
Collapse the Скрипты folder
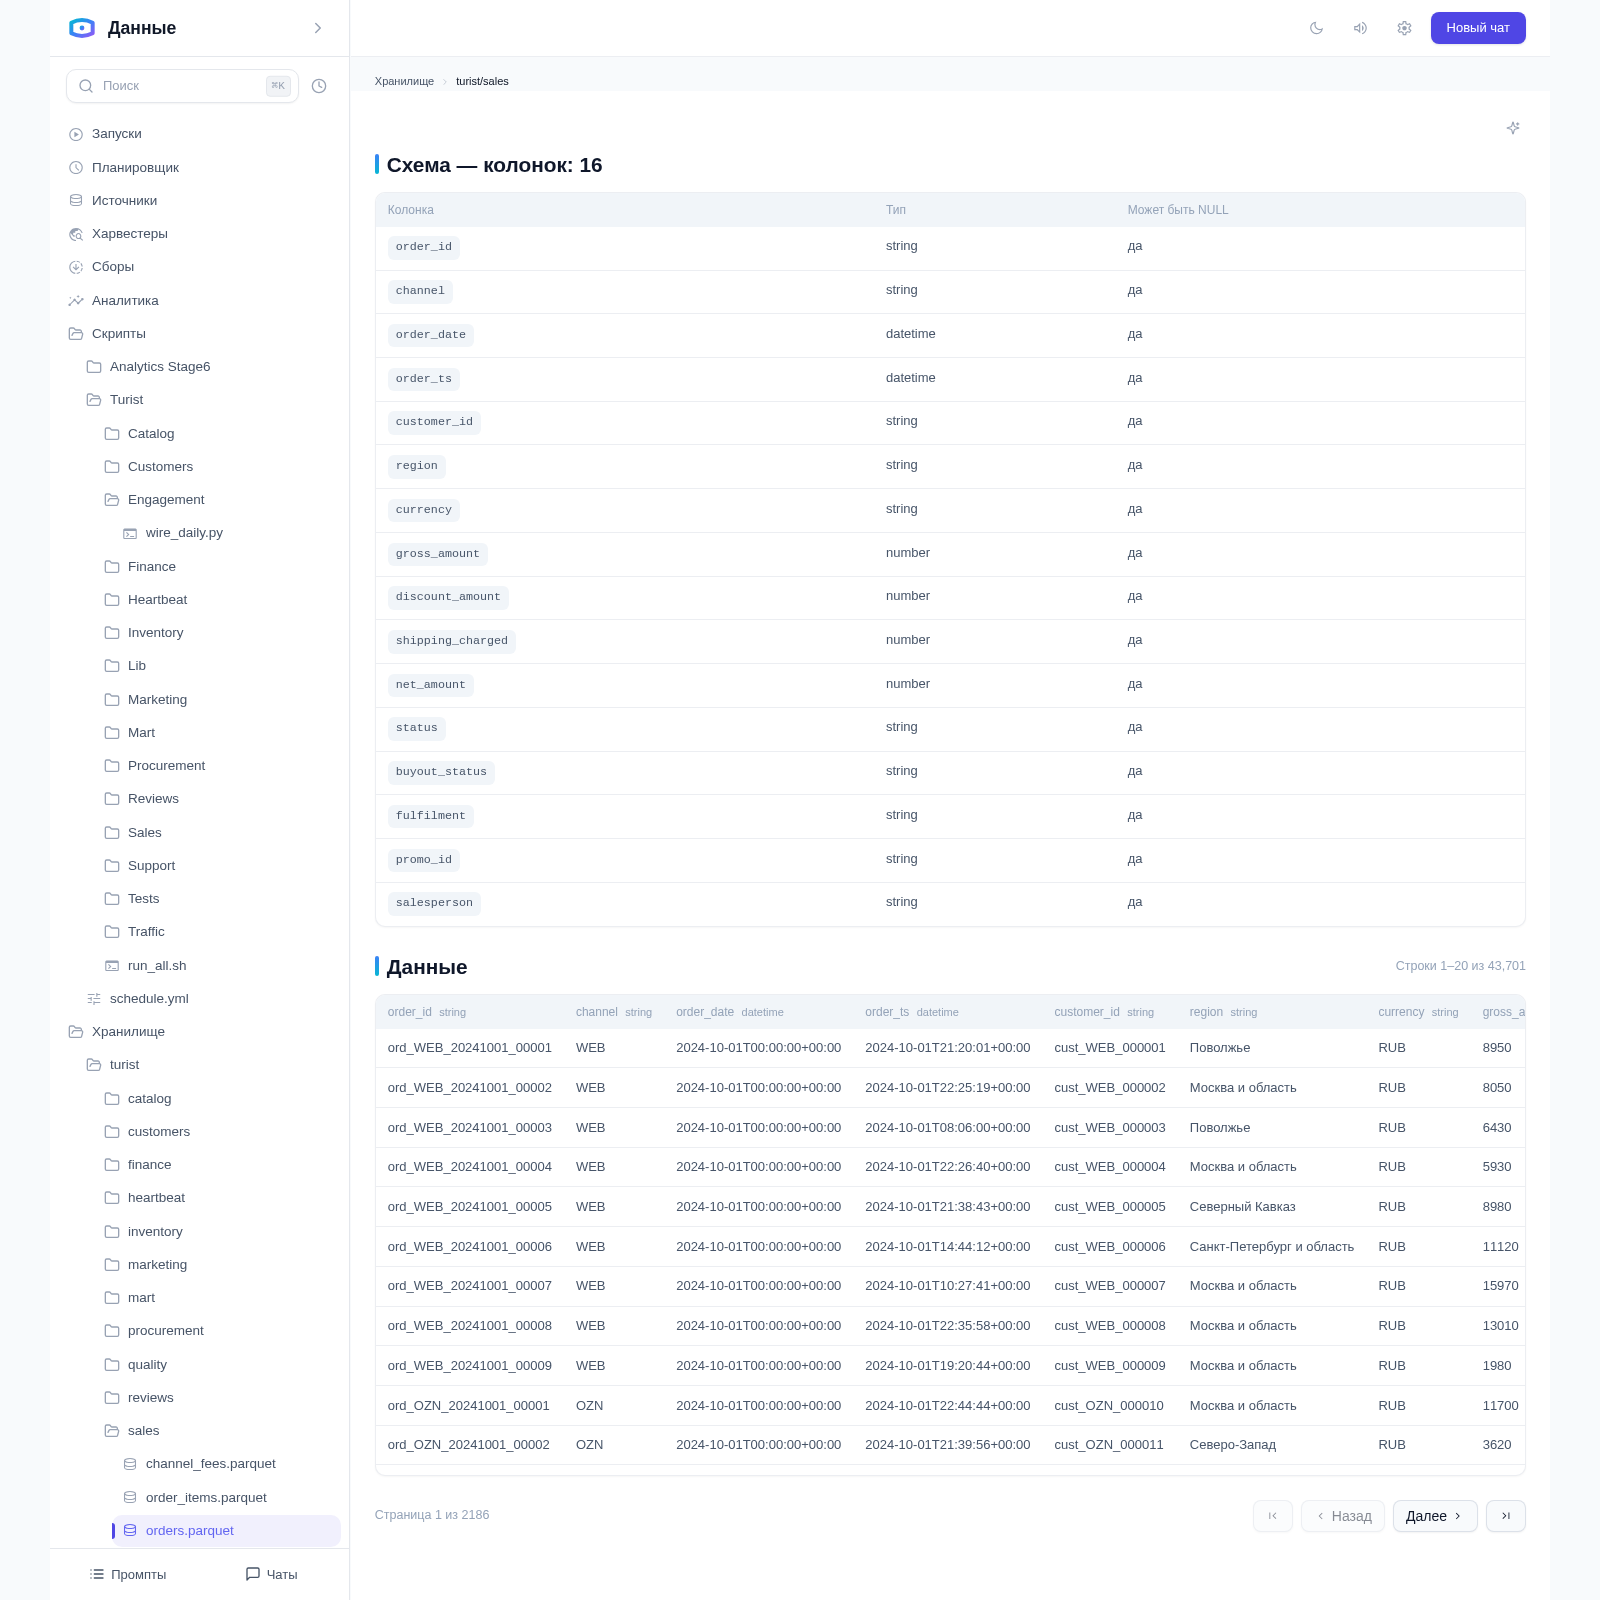(x=76, y=334)
